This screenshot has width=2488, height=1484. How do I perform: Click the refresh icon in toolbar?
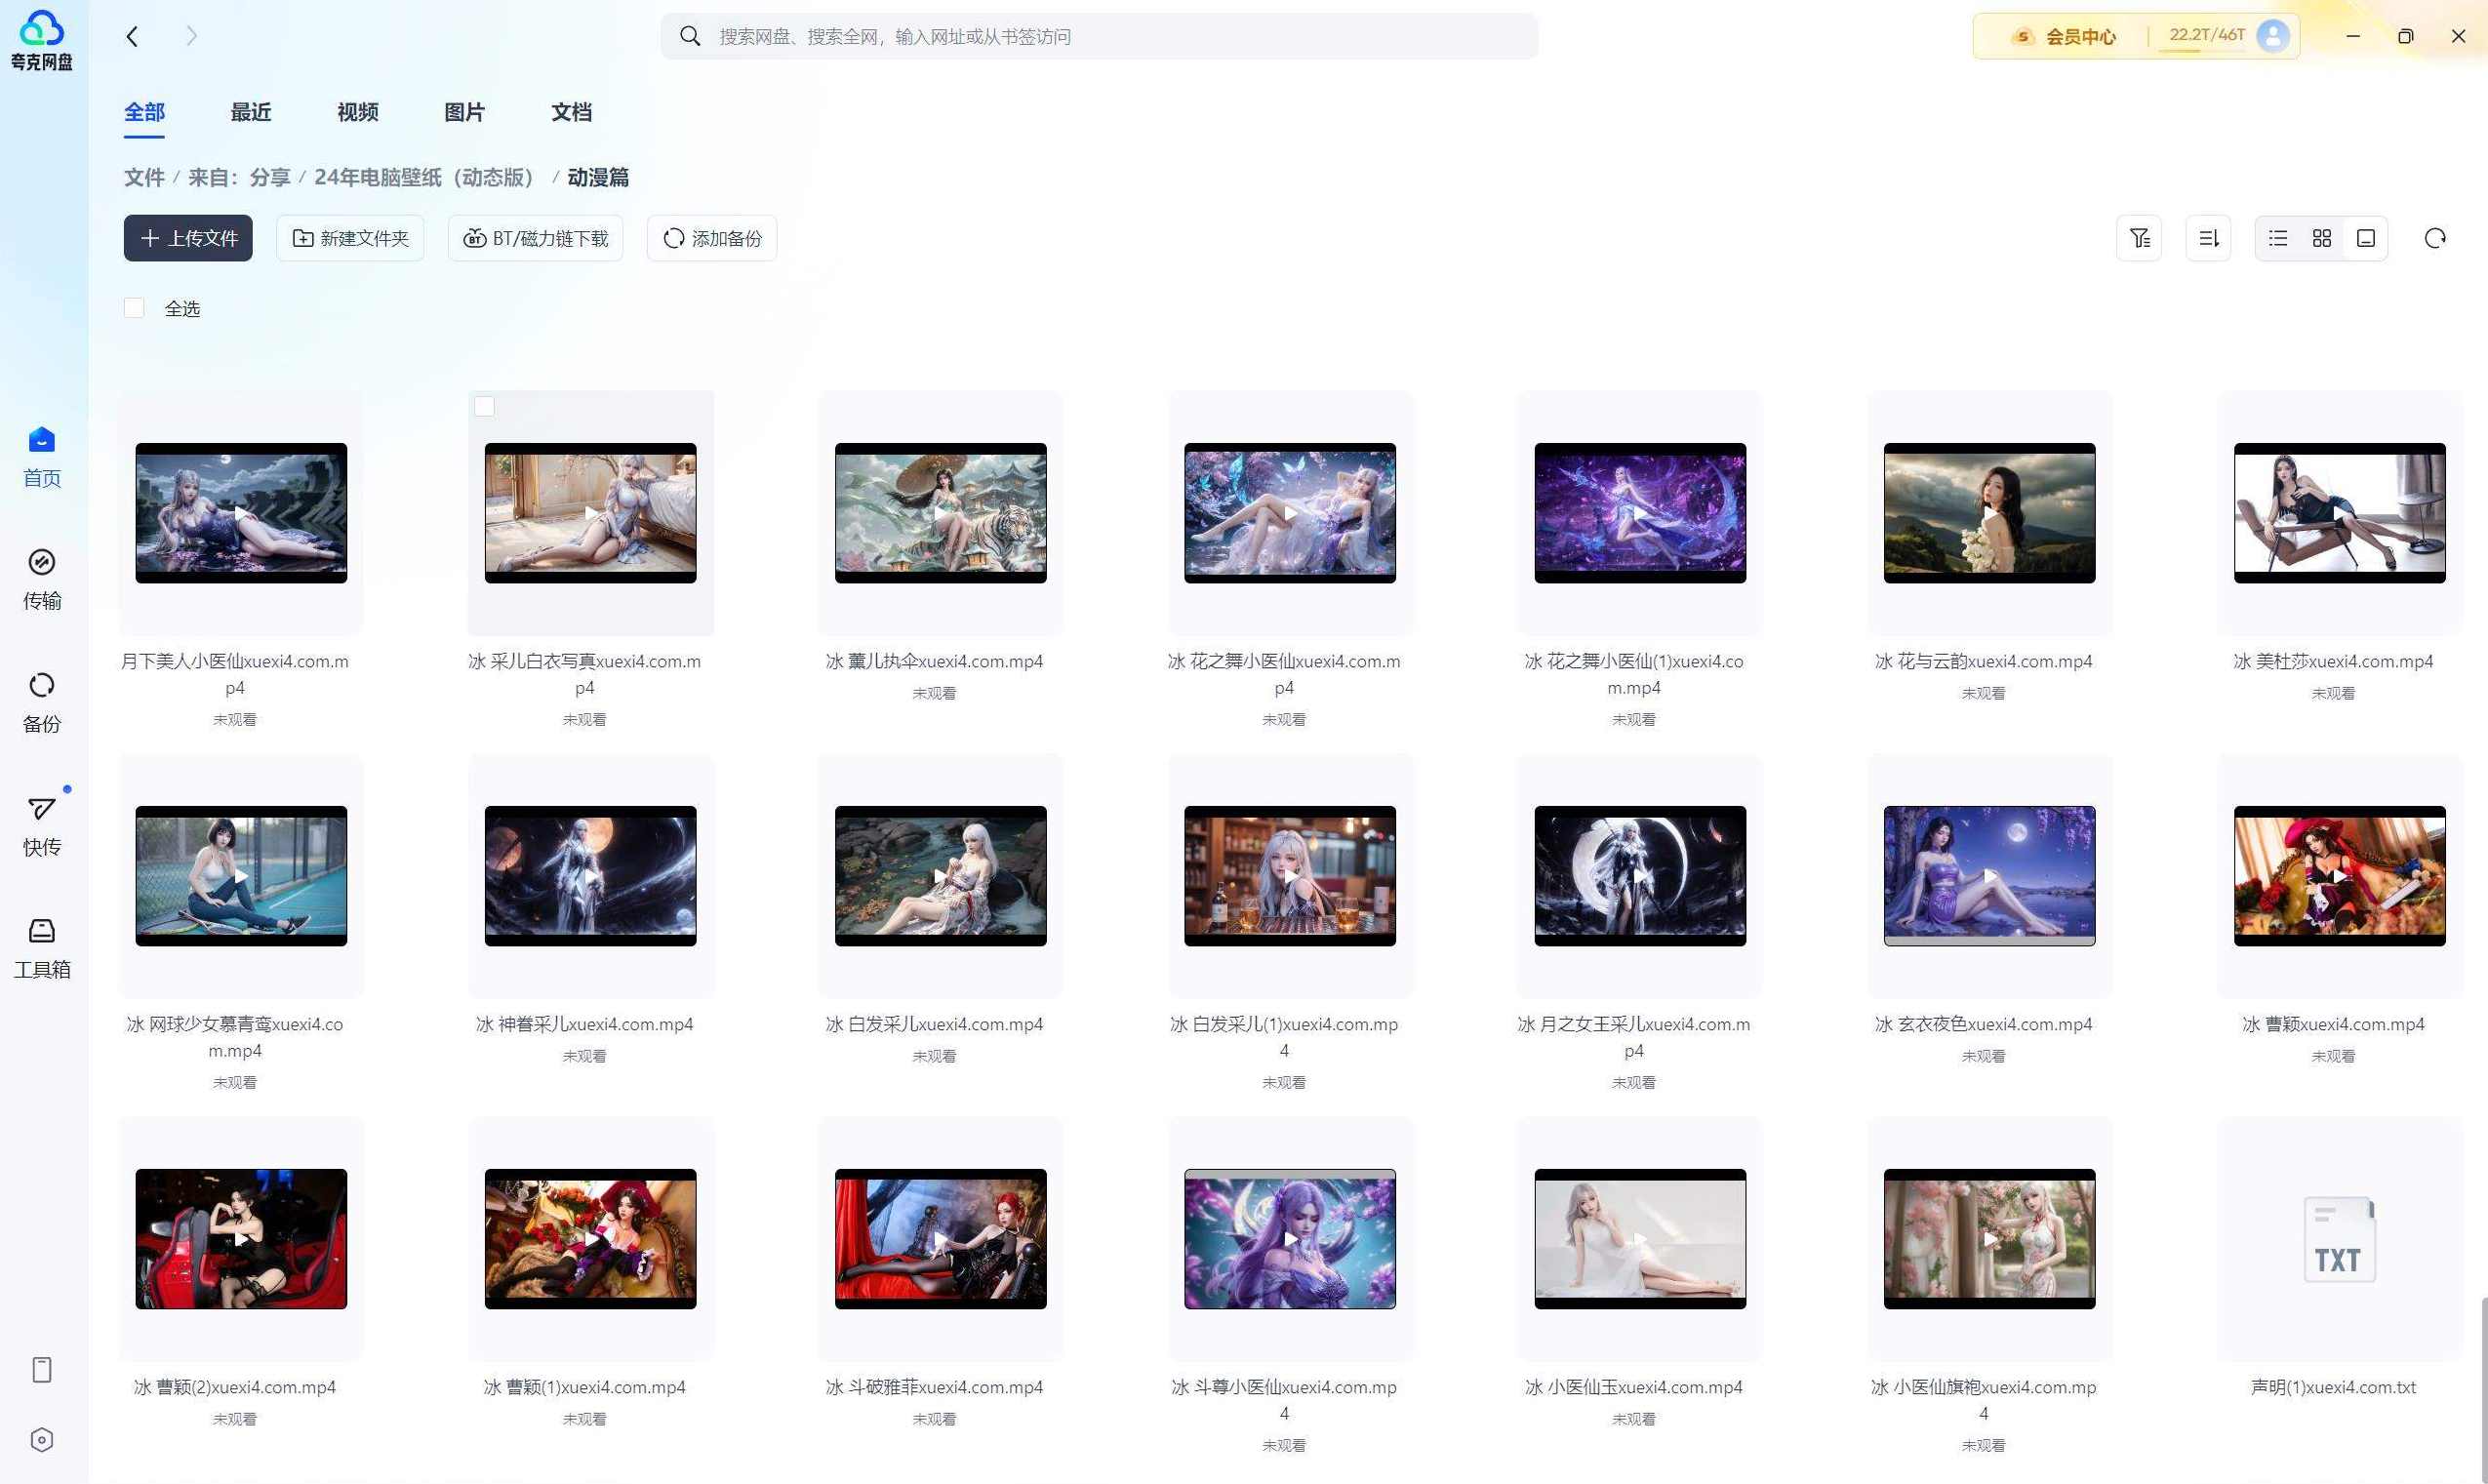(2435, 238)
